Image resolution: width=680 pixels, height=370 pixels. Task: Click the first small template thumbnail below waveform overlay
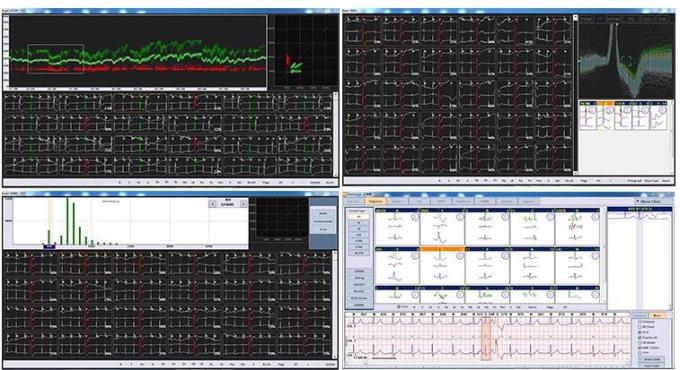[588, 116]
